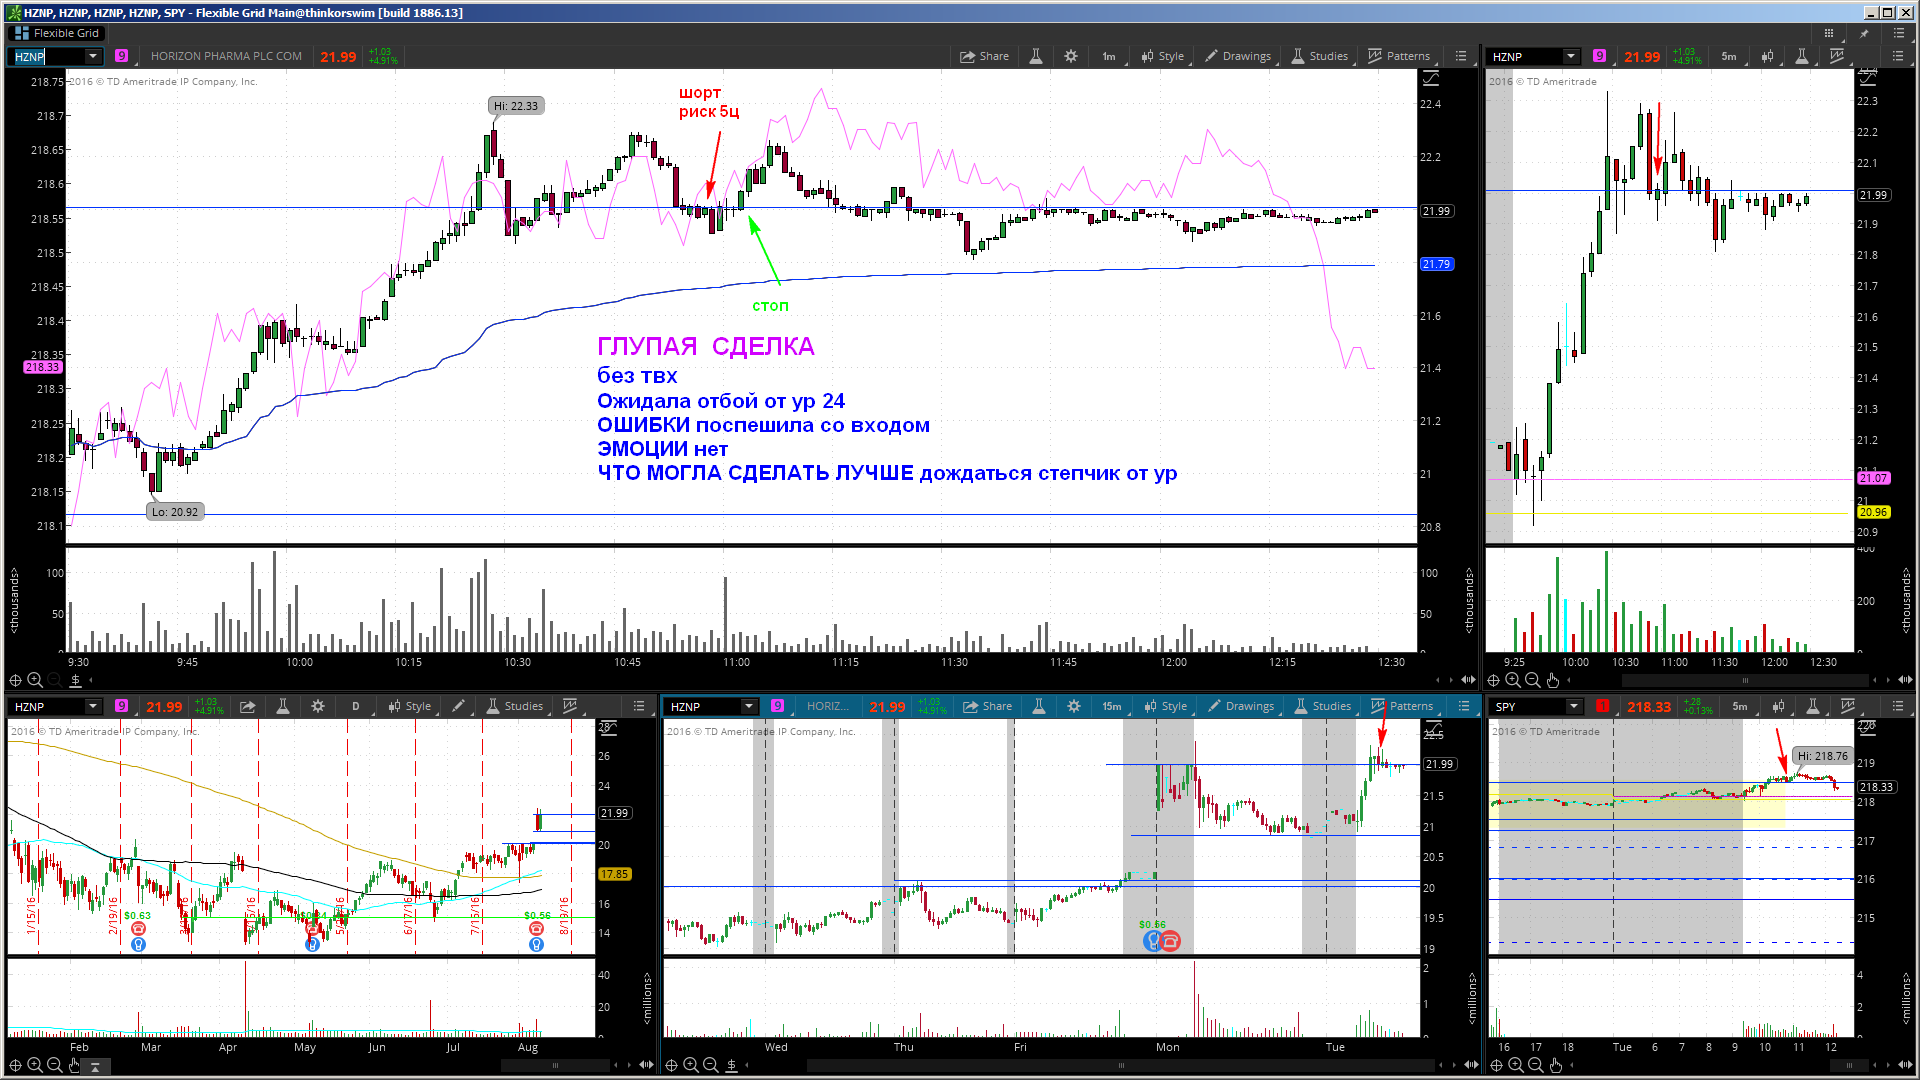Viewport: 1920px width, 1080px height.
Task: Open candle style icon in top-right 5m chart
Action: pyautogui.click(x=1768, y=56)
